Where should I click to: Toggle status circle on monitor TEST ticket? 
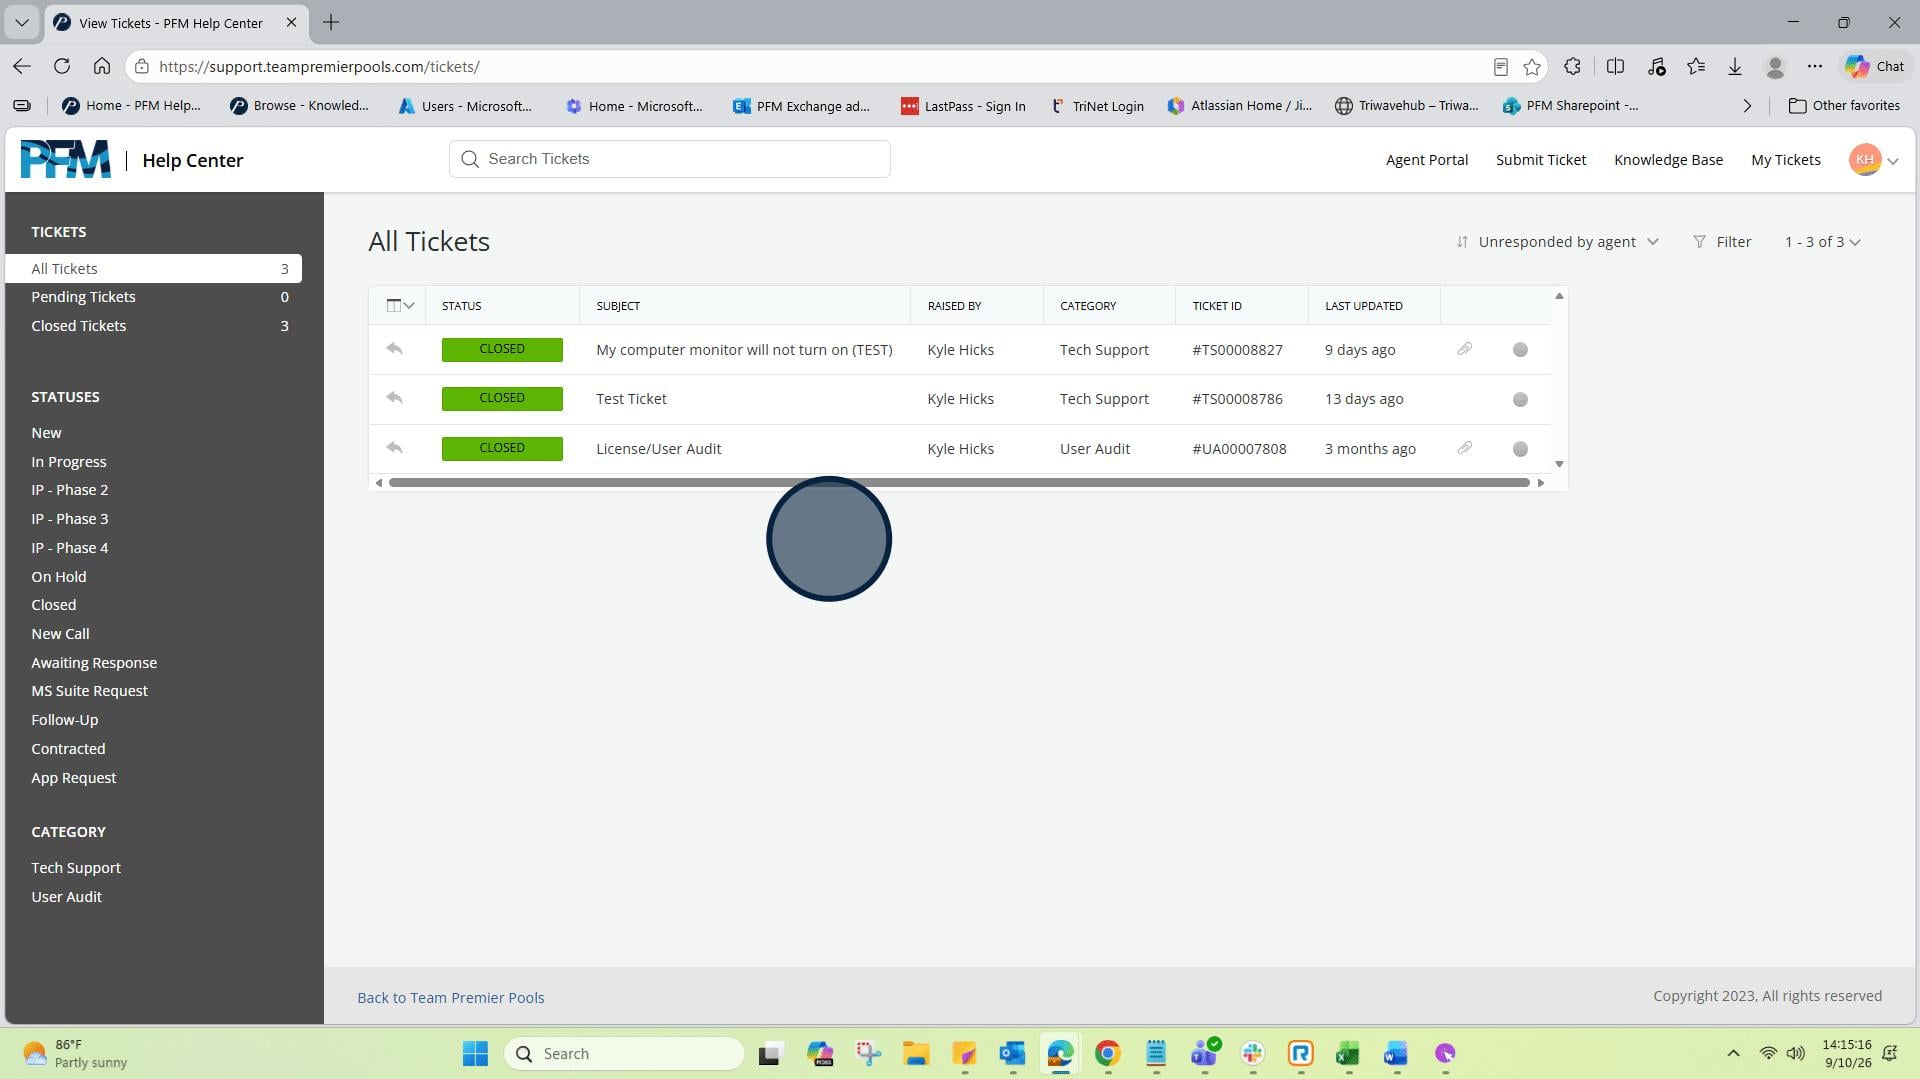pyautogui.click(x=1520, y=350)
